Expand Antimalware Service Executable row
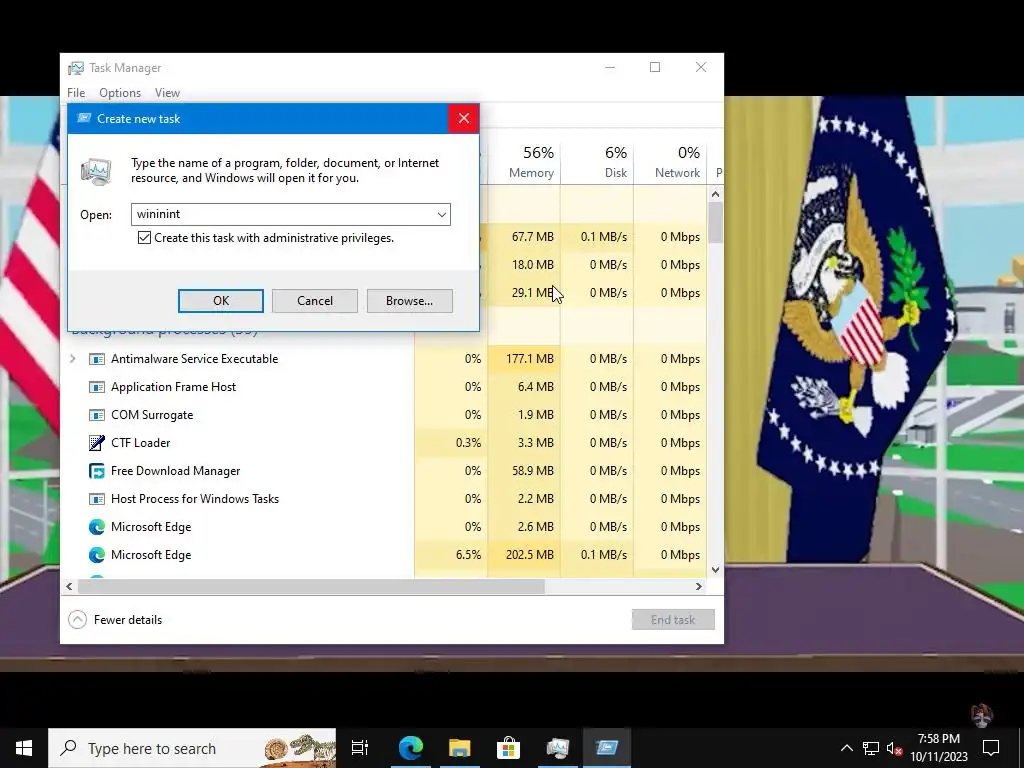1024x768 pixels. pos(72,359)
